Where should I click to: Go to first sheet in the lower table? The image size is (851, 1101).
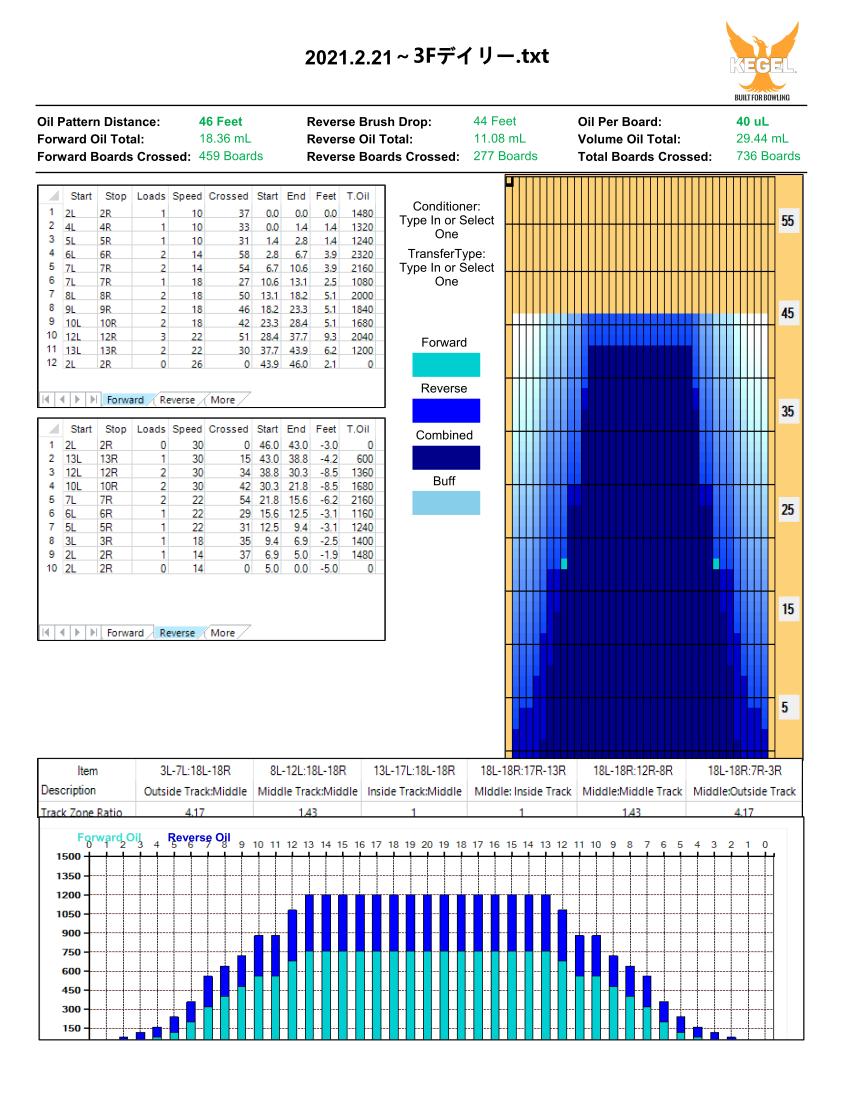click(x=46, y=633)
